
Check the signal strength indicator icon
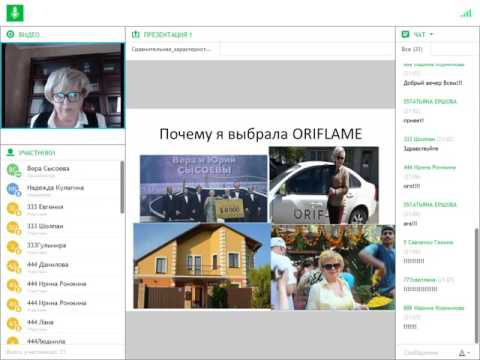(x=466, y=14)
